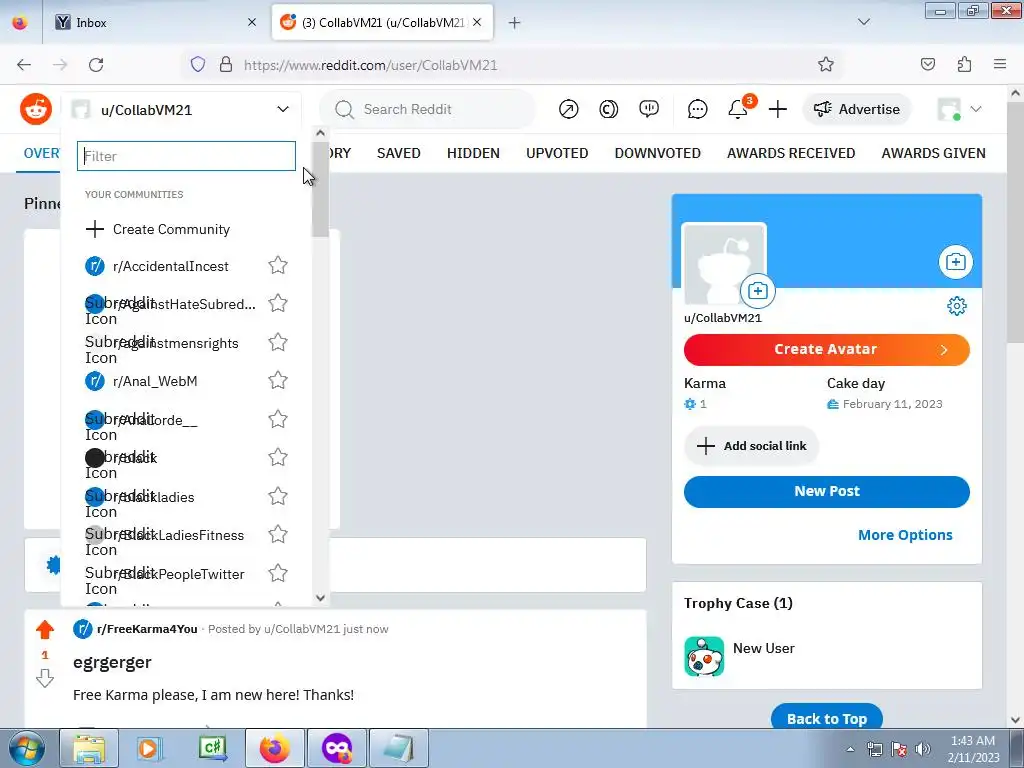This screenshot has height=768, width=1024.
Task: Toggle favorite star for r/BlackLadiesFitness
Action: pyautogui.click(x=278, y=534)
